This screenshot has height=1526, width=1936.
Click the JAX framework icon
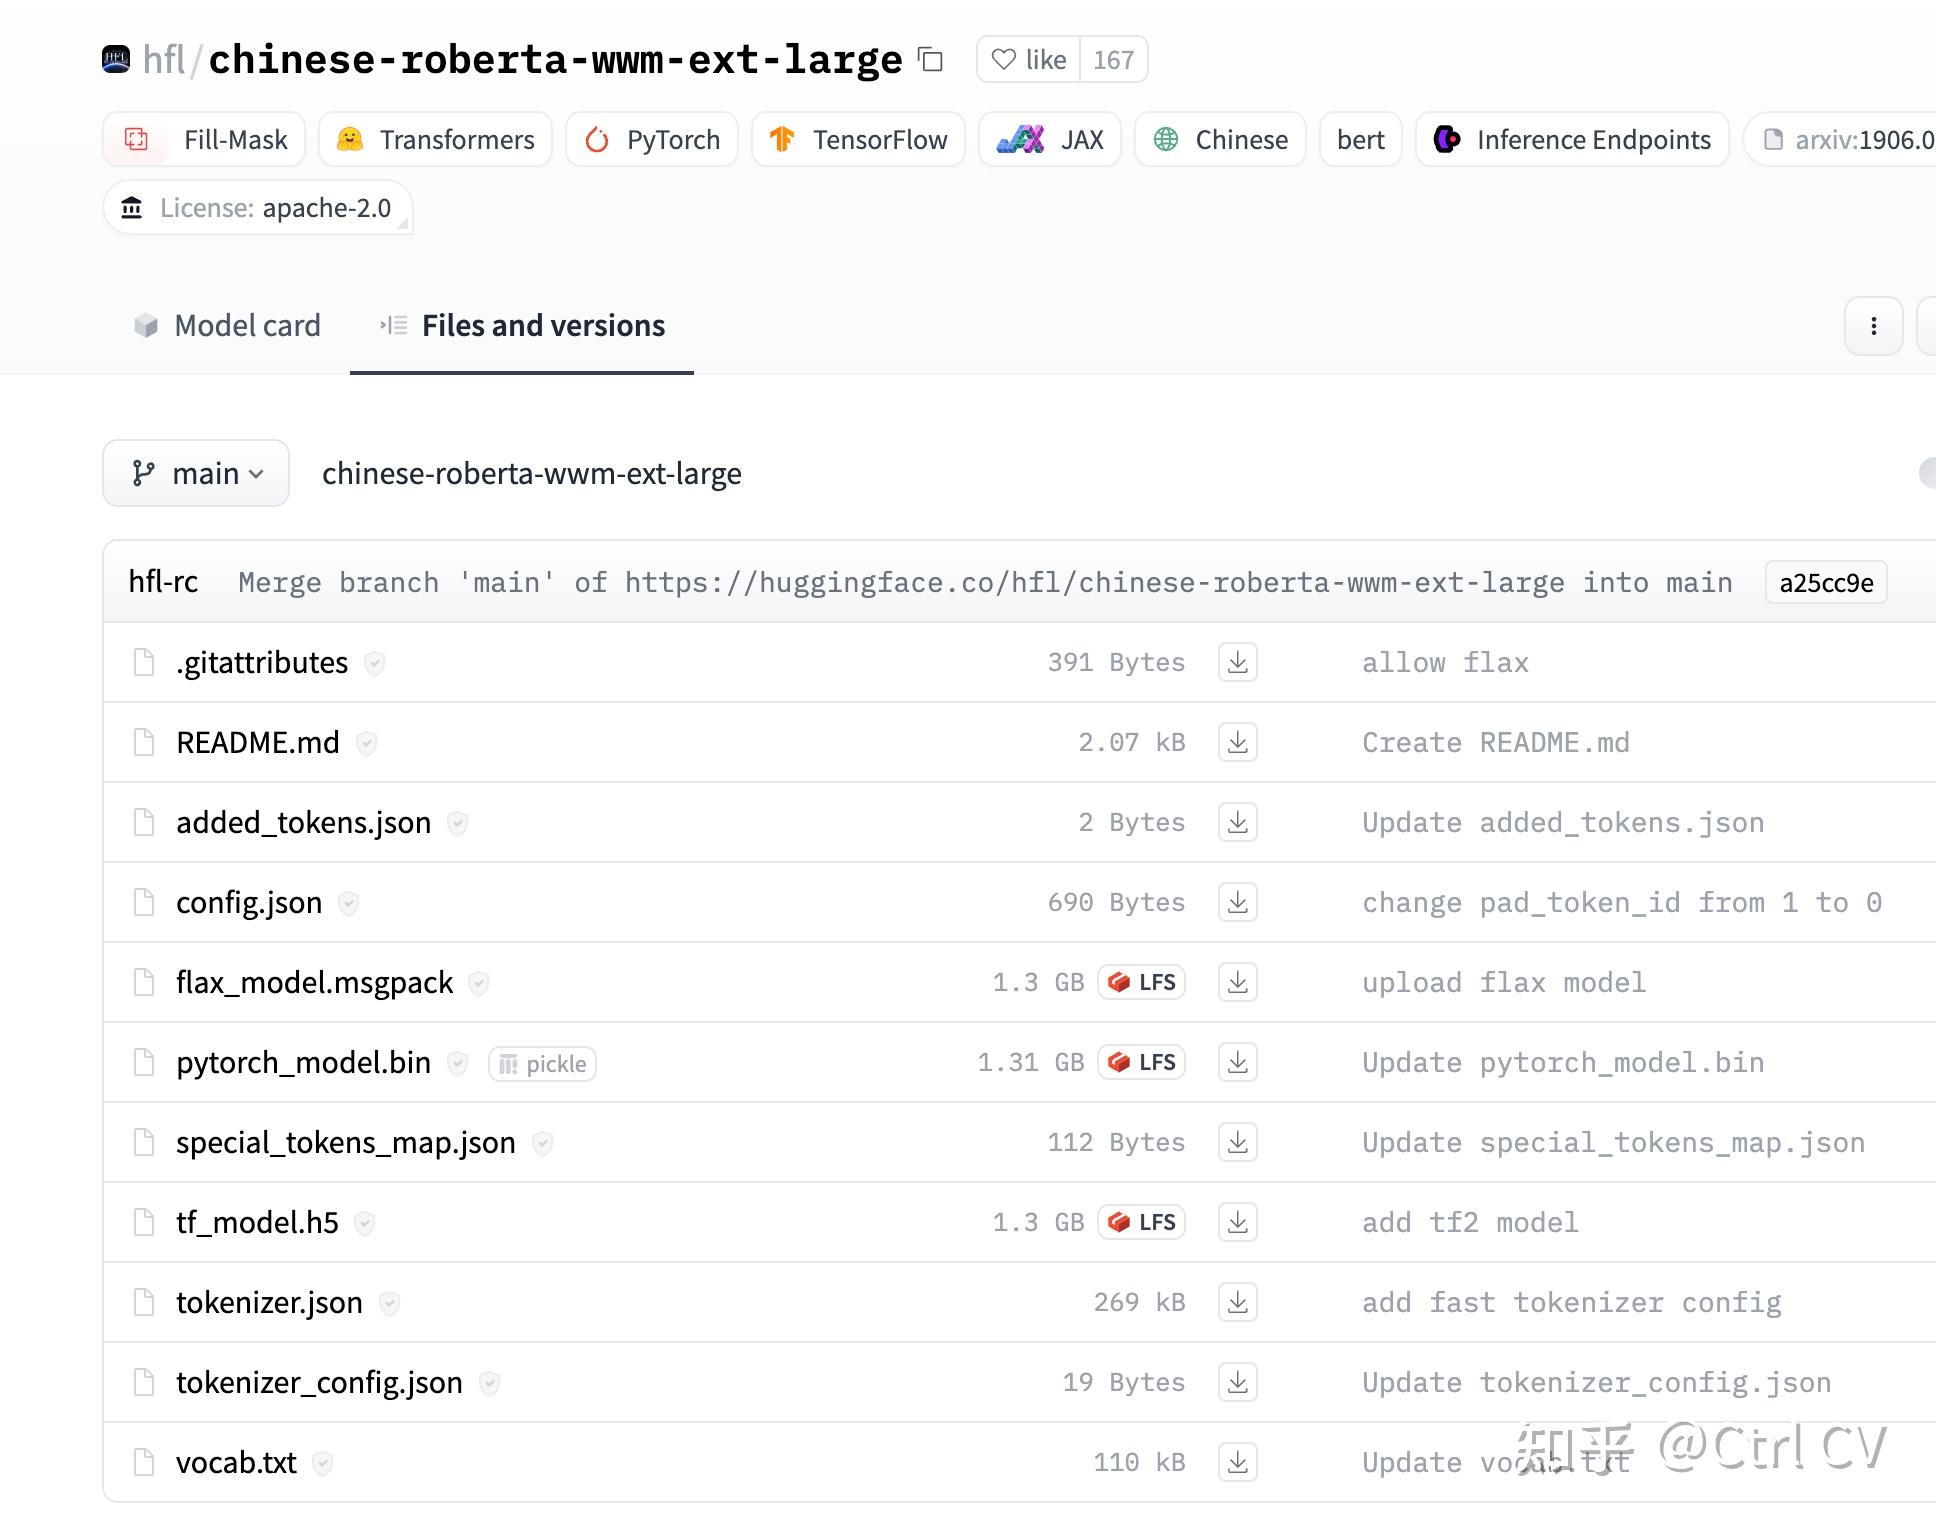pos(1021,140)
